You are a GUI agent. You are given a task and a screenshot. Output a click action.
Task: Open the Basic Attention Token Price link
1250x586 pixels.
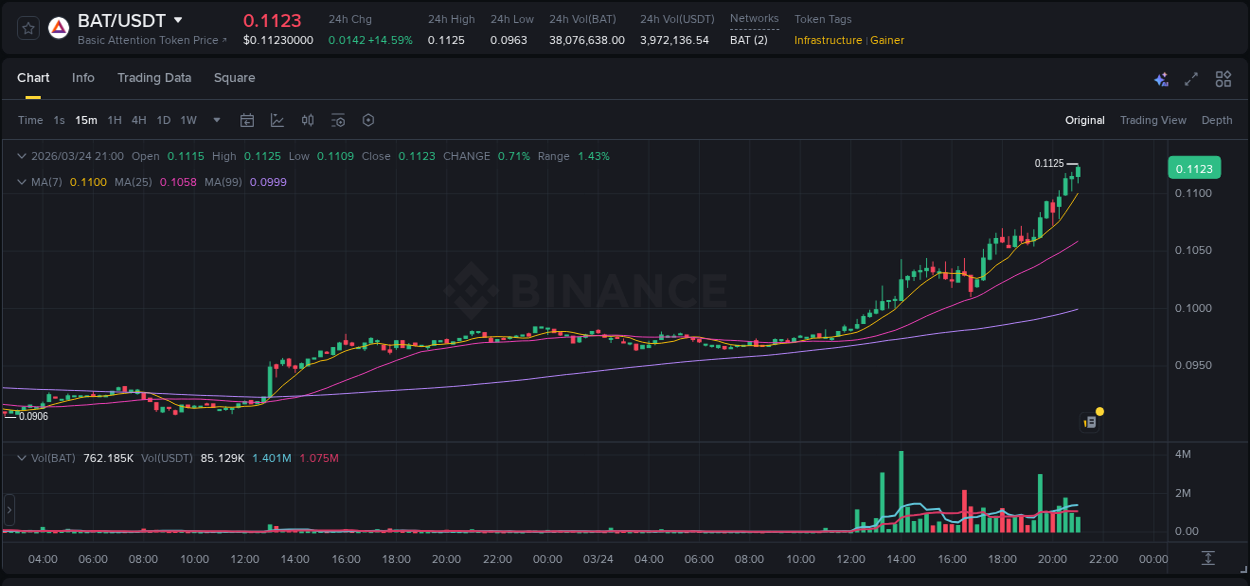[152, 40]
